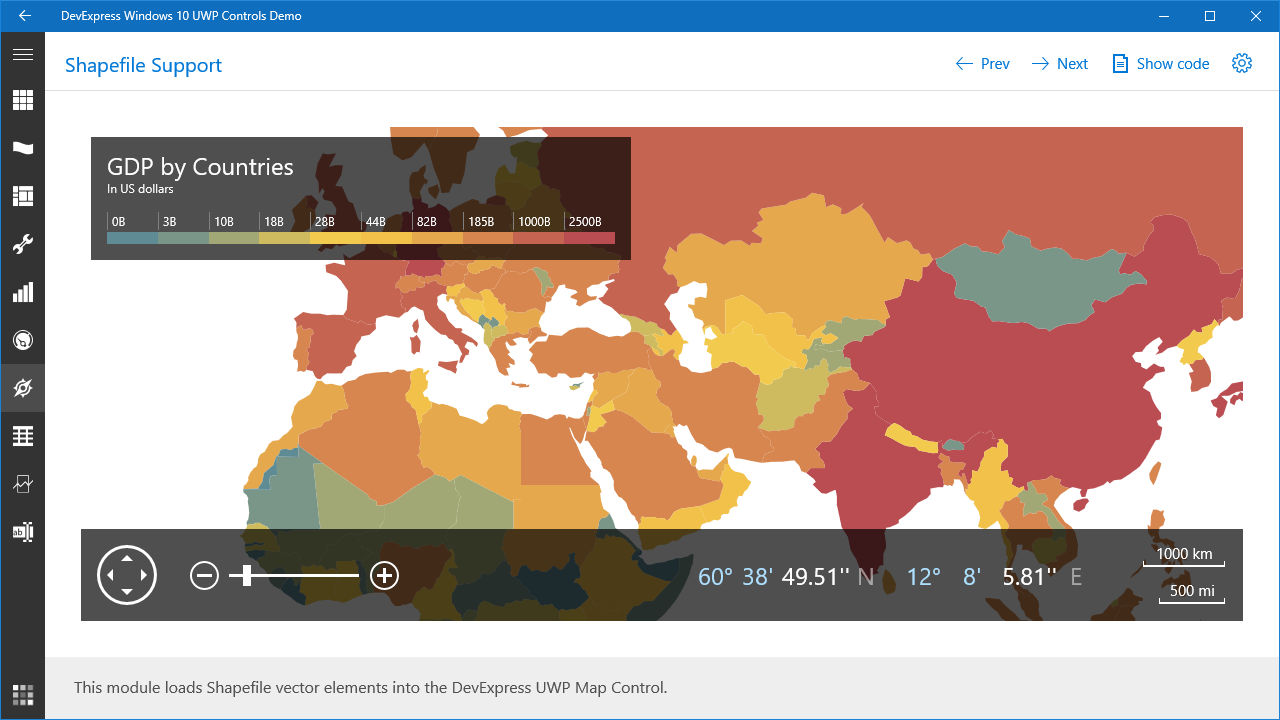Open the navigation hamburger menu
The image size is (1280, 720).
[x=23, y=54]
